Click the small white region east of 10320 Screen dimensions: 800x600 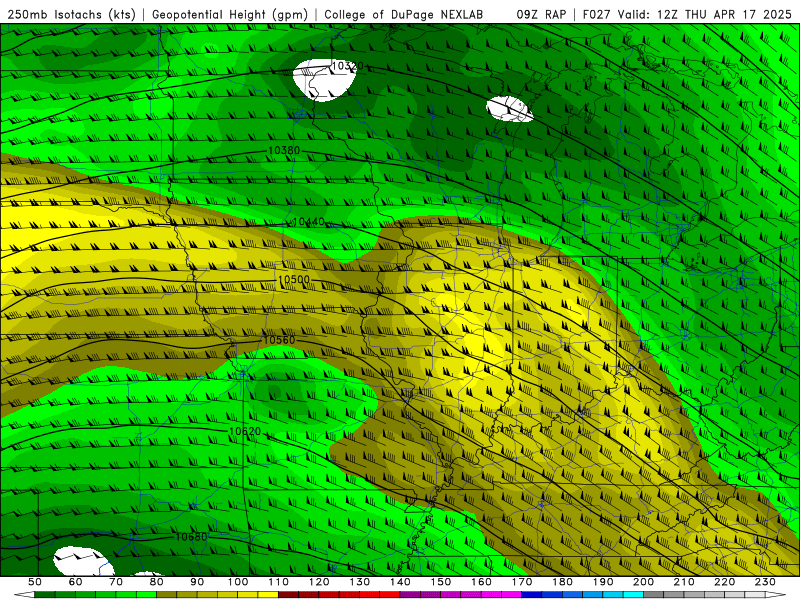(x=509, y=109)
